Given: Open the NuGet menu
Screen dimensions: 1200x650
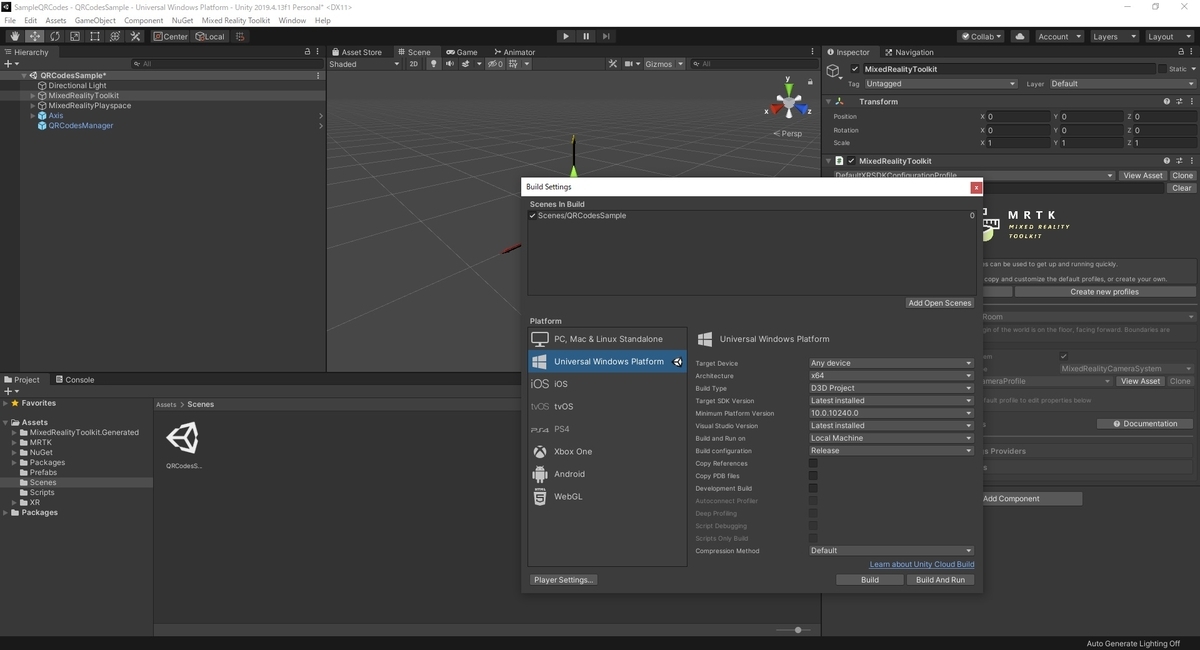Looking at the screenshot, I should (x=182, y=20).
